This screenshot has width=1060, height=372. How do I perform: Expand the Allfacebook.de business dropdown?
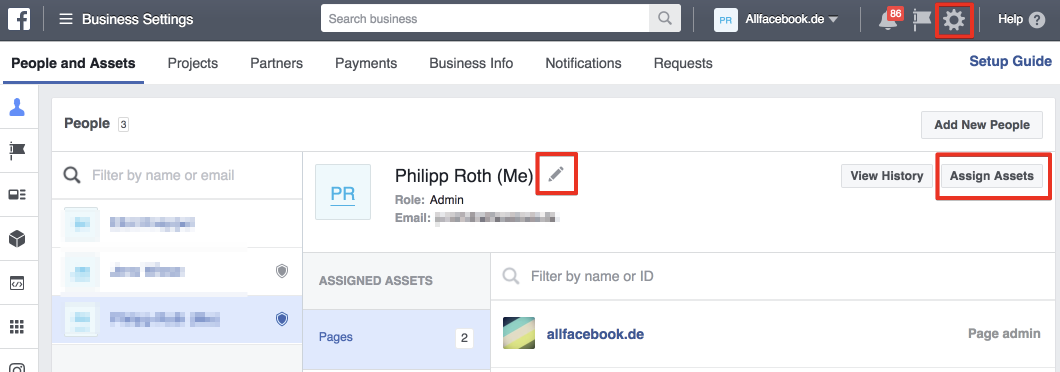(x=777, y=20)
